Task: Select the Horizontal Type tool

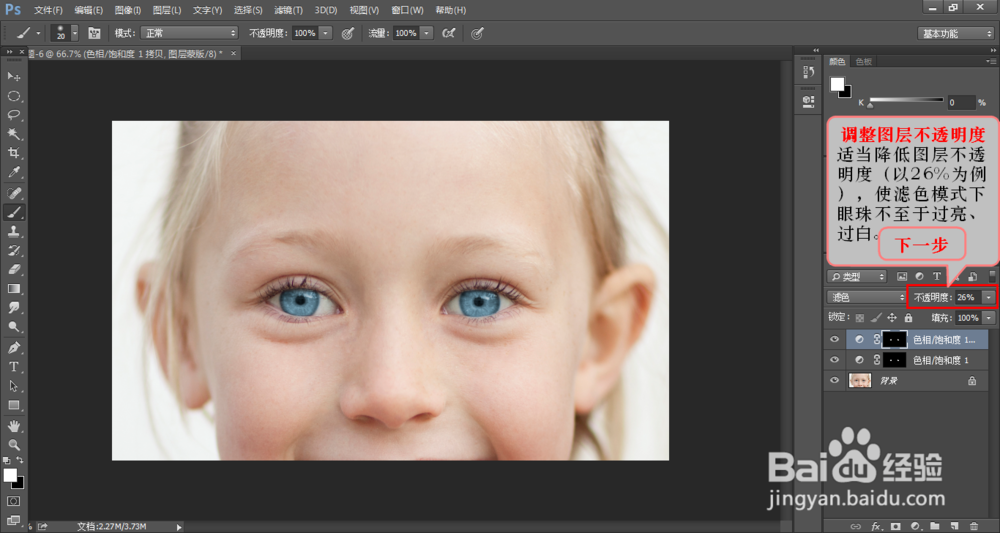Action: pyautogui.click(x=13, y=367)
